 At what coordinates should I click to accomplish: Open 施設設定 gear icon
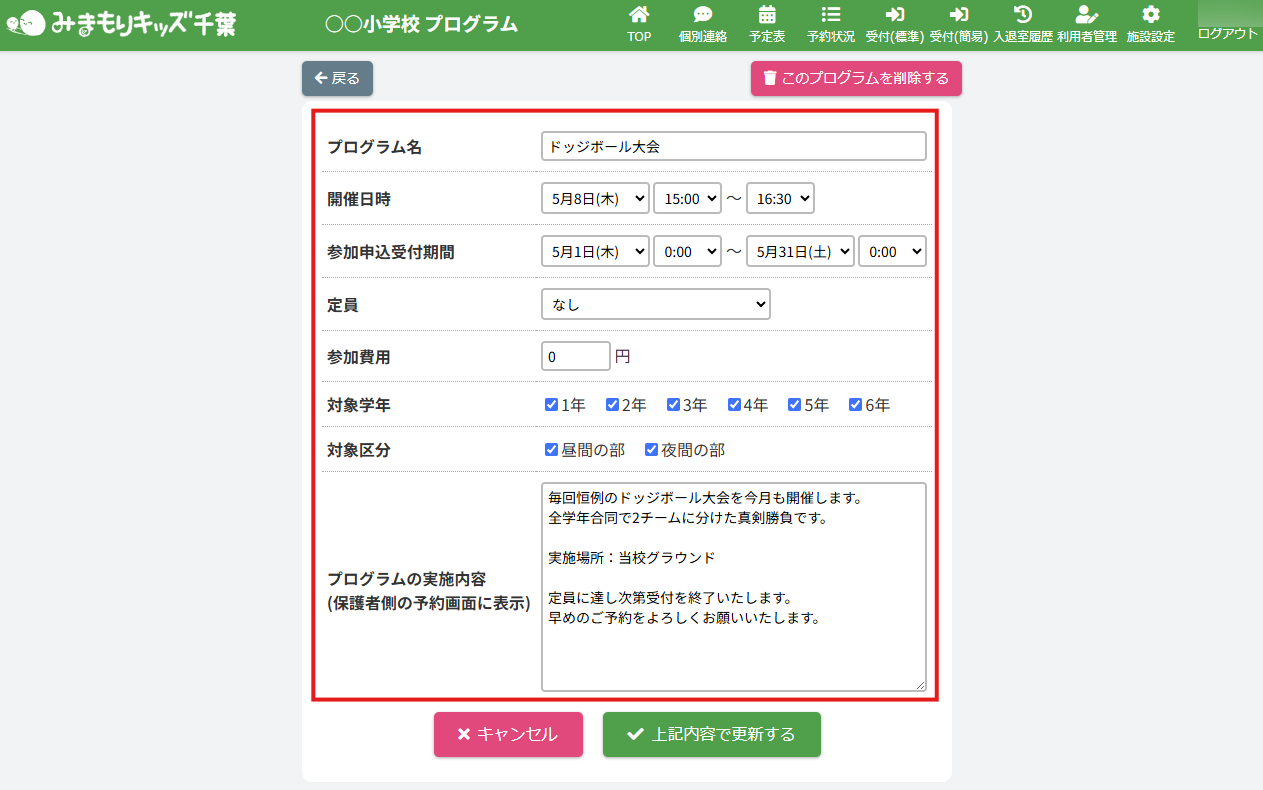coord(1151,15)
